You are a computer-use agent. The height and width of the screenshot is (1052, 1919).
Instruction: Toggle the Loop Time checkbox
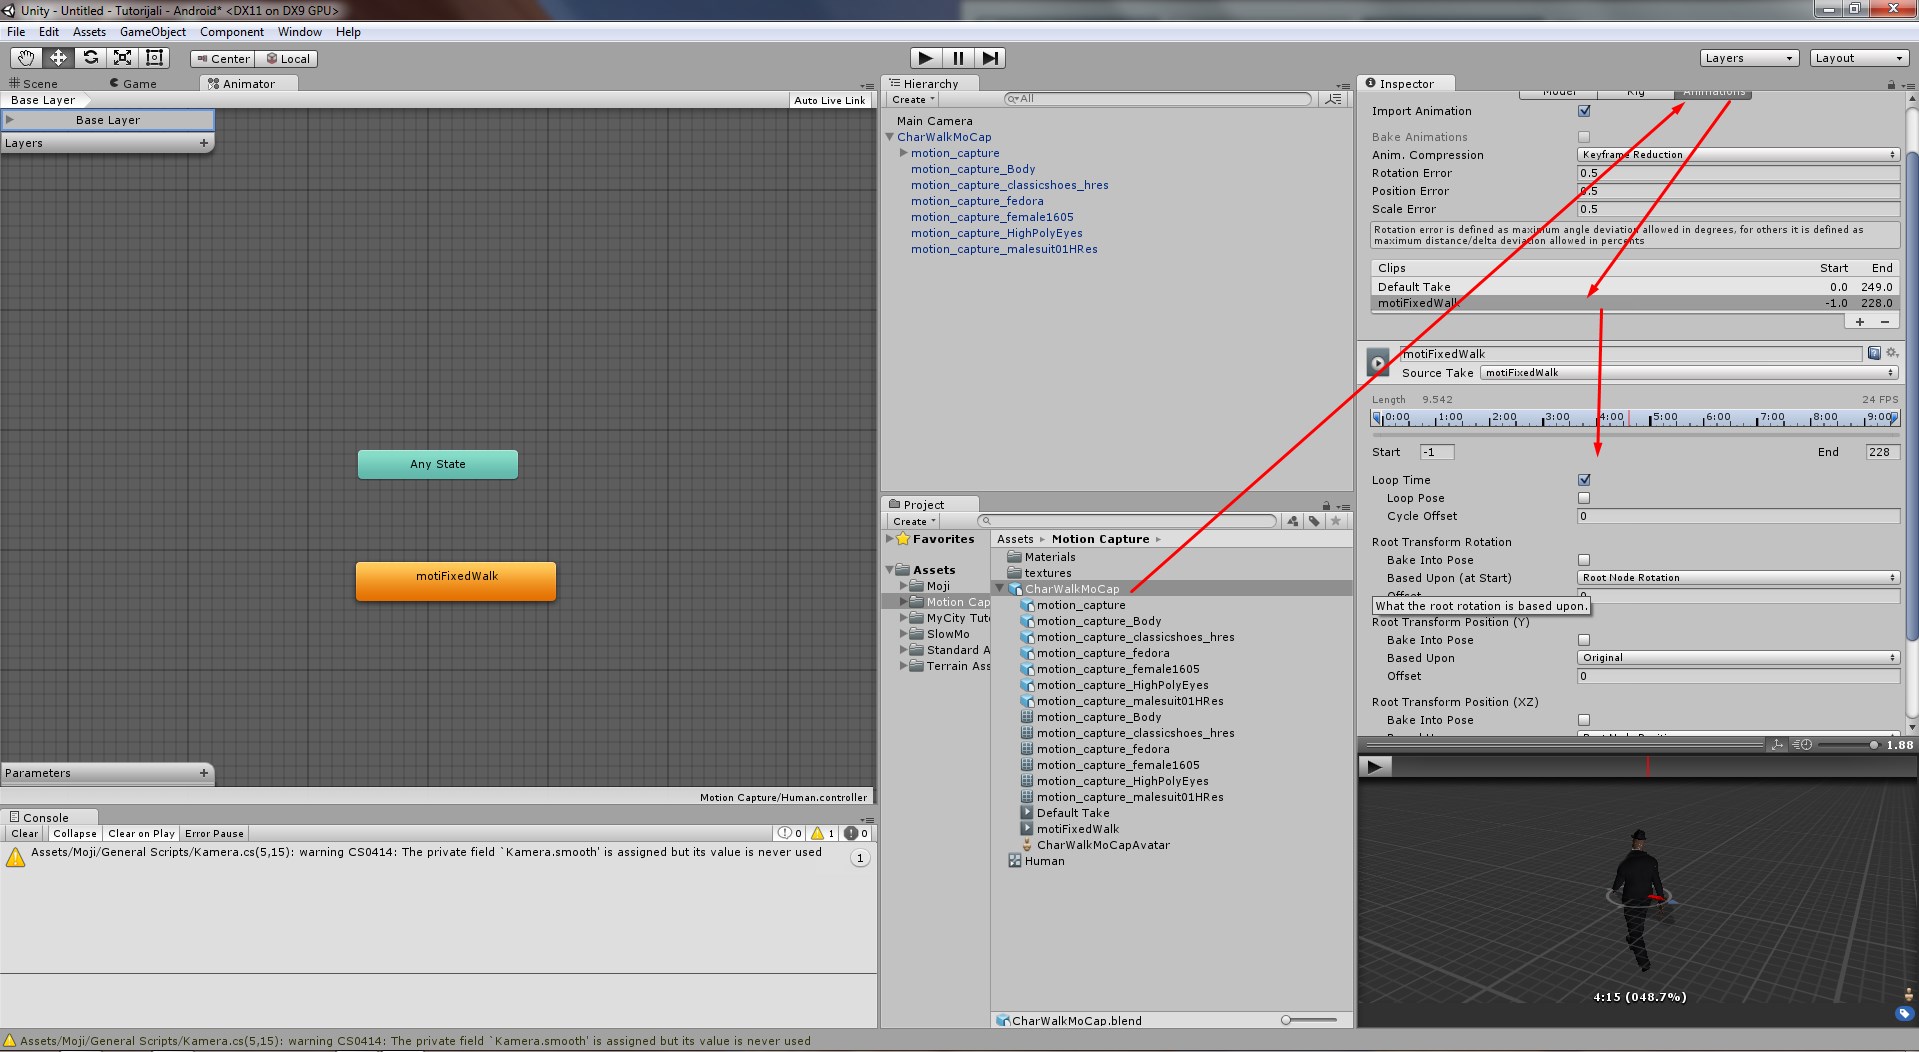pyautogui.click(x=1584, y=480)
